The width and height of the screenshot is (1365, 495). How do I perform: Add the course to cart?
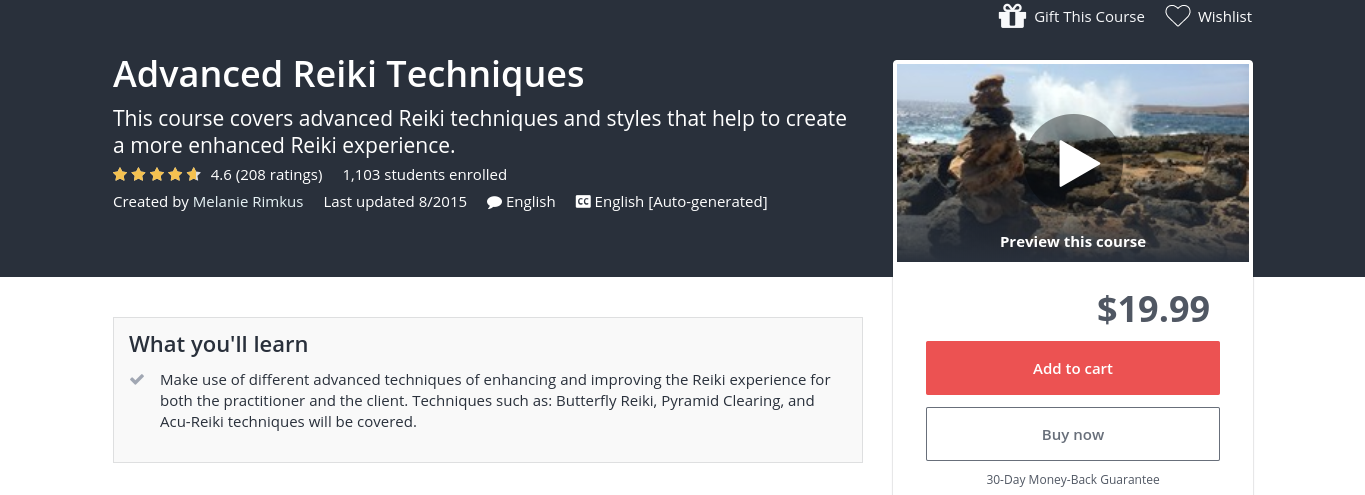pyautogui.click(x=1073, y=368)
